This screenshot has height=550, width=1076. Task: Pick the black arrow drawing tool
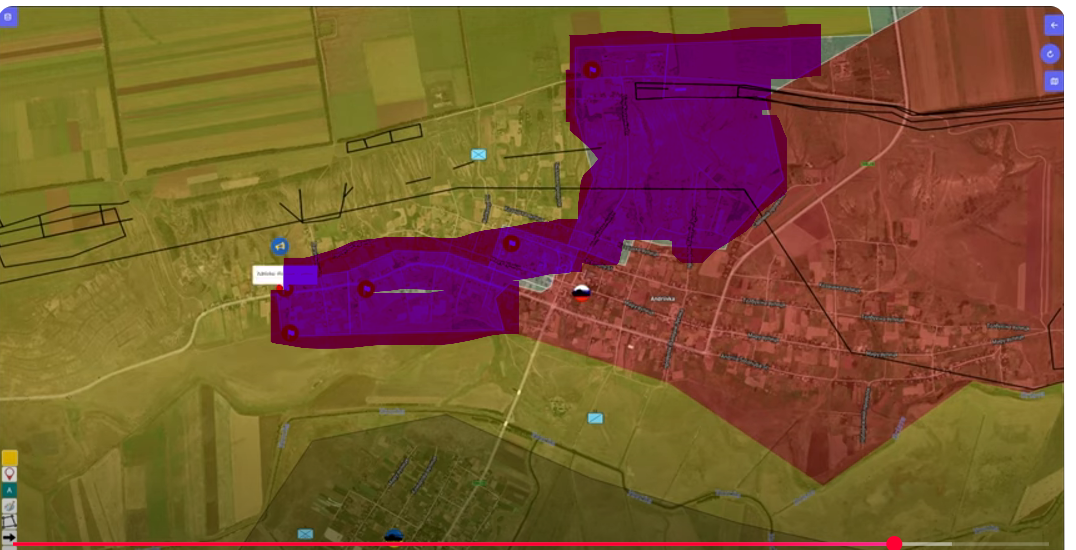coord(10,538)
